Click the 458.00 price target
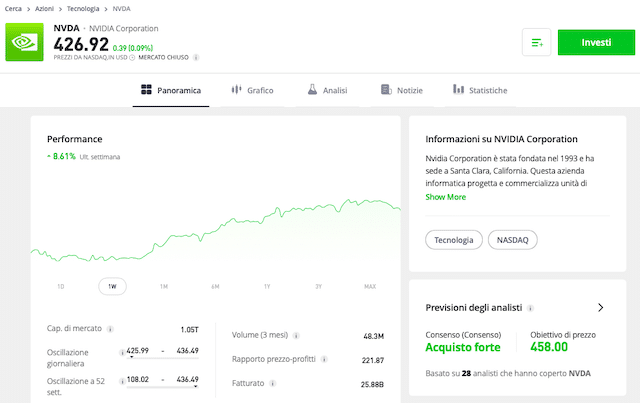 549,347
